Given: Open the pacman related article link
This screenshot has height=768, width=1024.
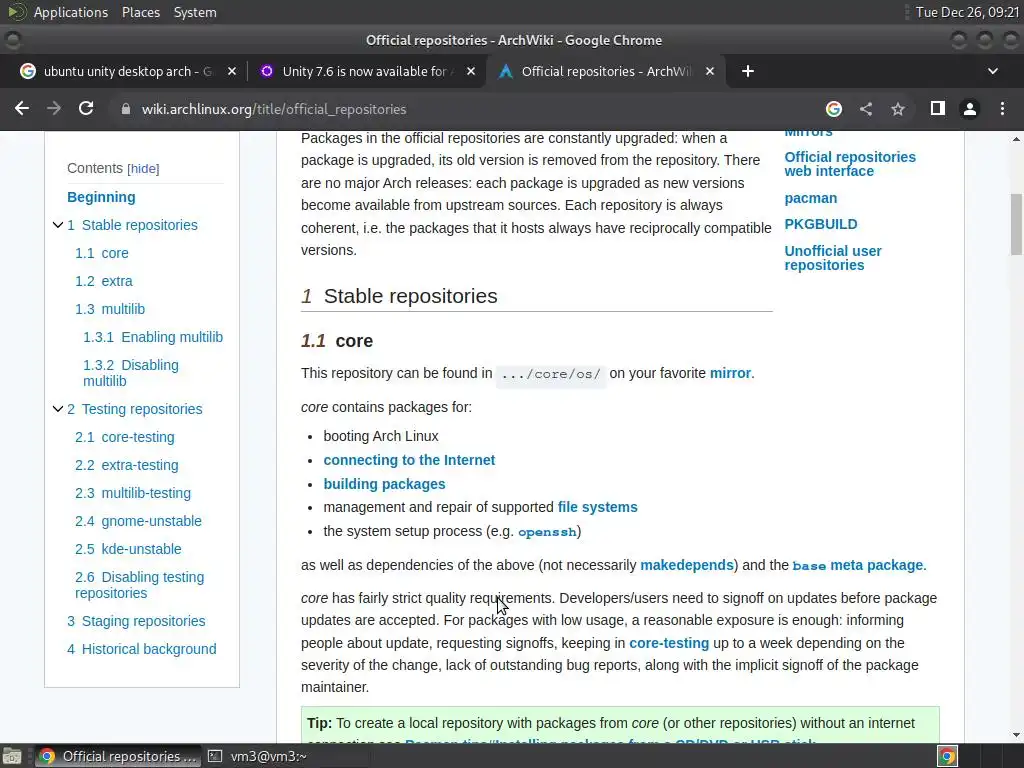Looking at the screenshot, I should [810, 198].
